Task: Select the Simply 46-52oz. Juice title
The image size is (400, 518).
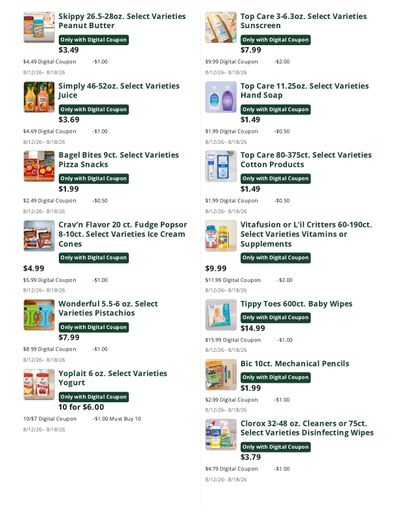Action: pyautogui.click(x=119, y=90)
